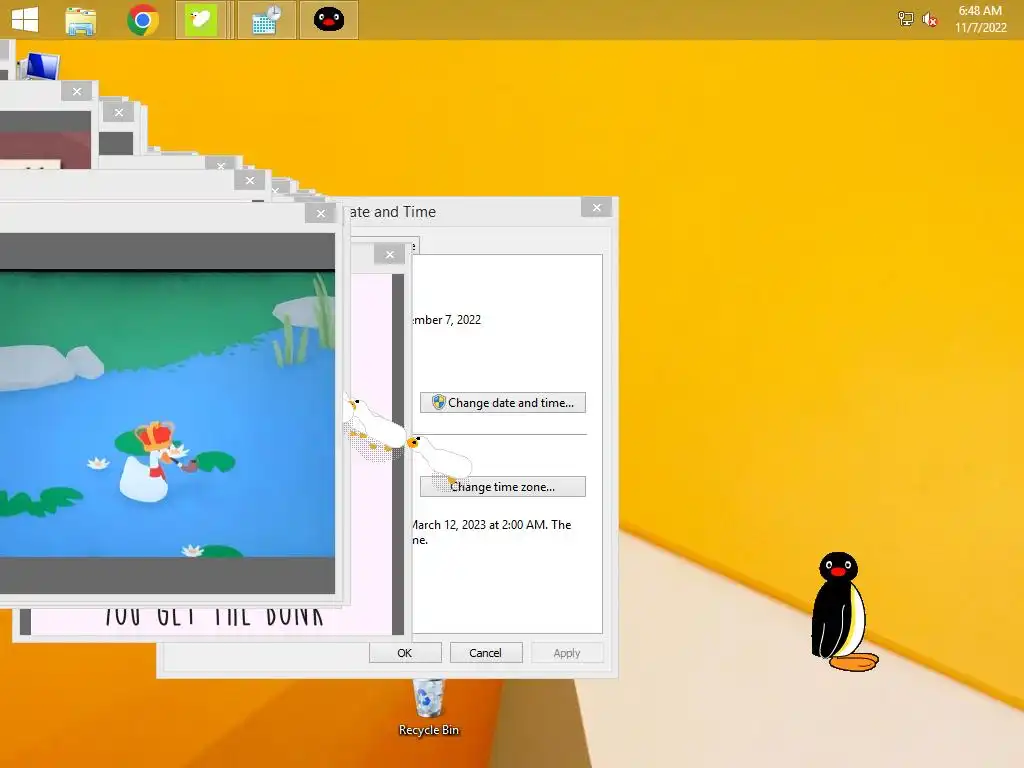Close the pink meme note window
This screenshot has width=1024, height=768.
point(390,254)
